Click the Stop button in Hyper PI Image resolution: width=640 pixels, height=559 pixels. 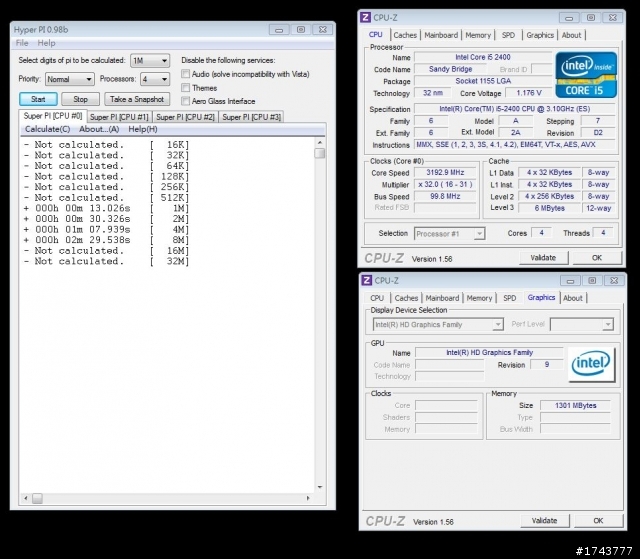(x=80, y=99)
